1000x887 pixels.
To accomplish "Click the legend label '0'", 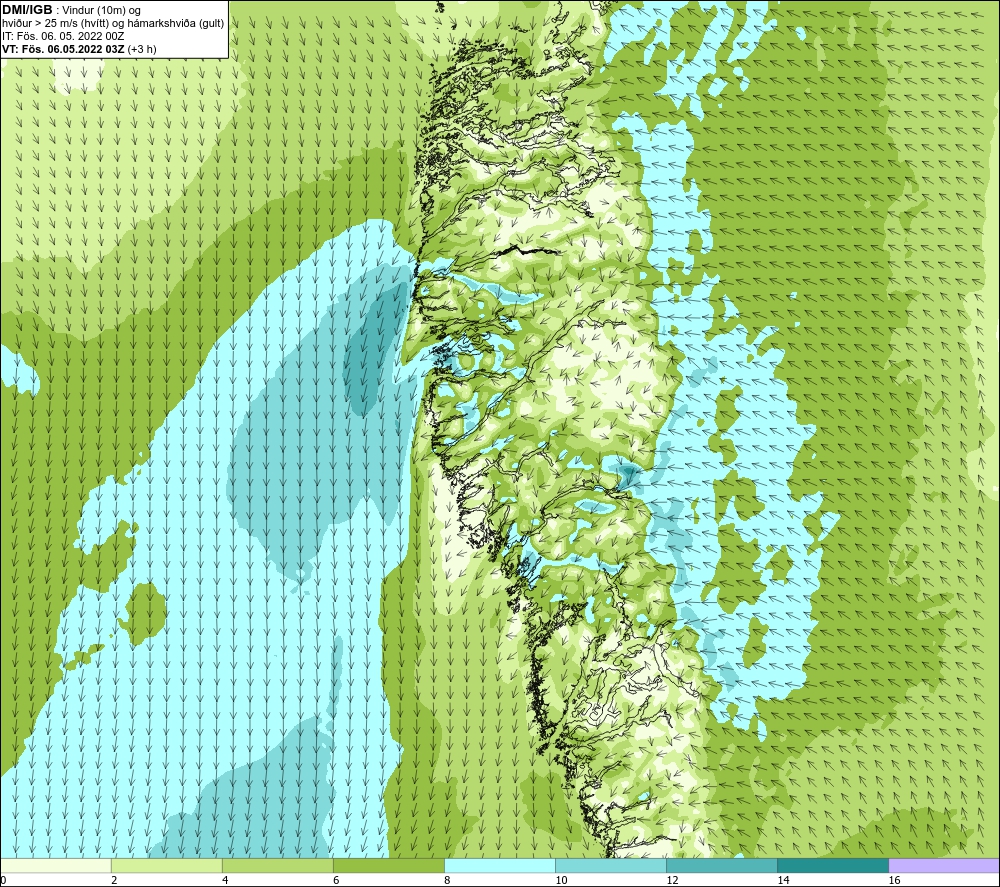I will click(x=3, y=881).
